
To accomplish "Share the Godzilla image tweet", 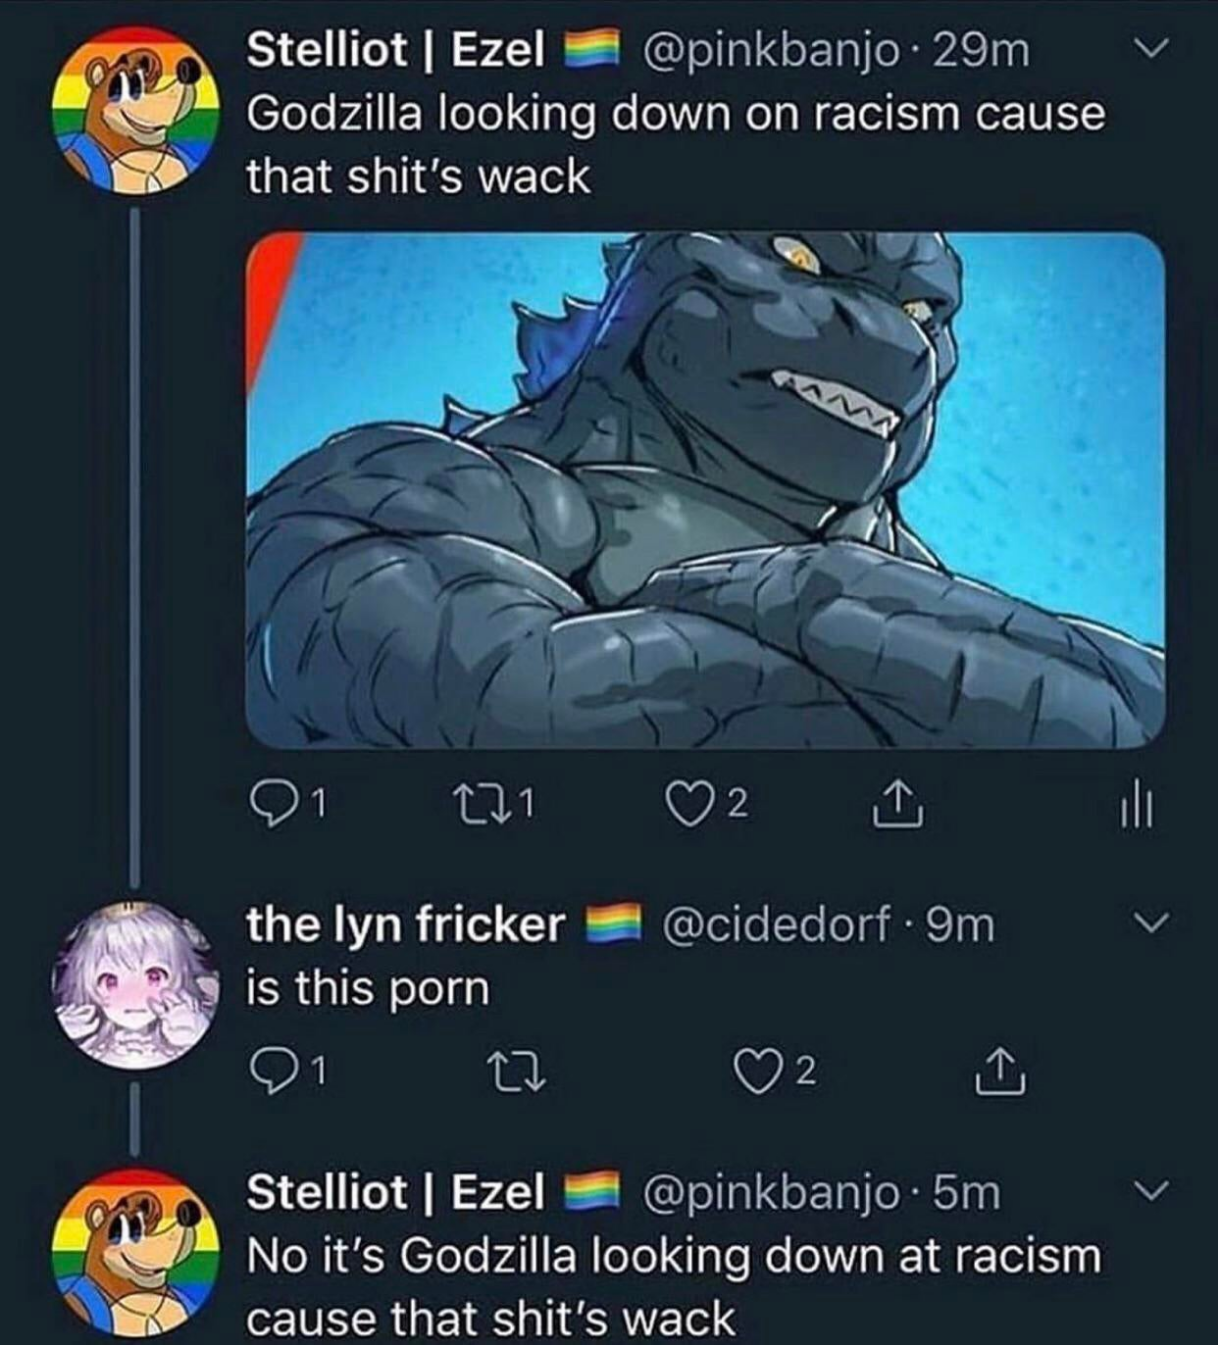I will point(898,804).
